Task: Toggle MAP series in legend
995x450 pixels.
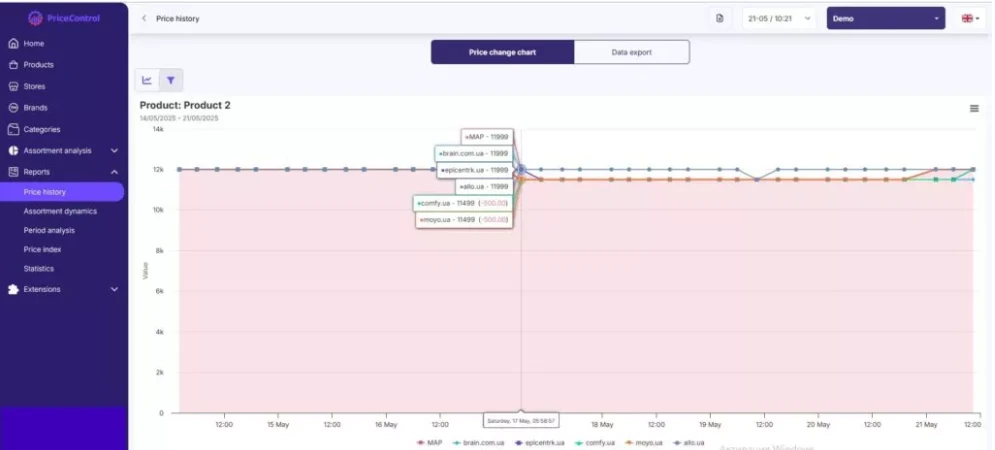Action: pos(430,442)
